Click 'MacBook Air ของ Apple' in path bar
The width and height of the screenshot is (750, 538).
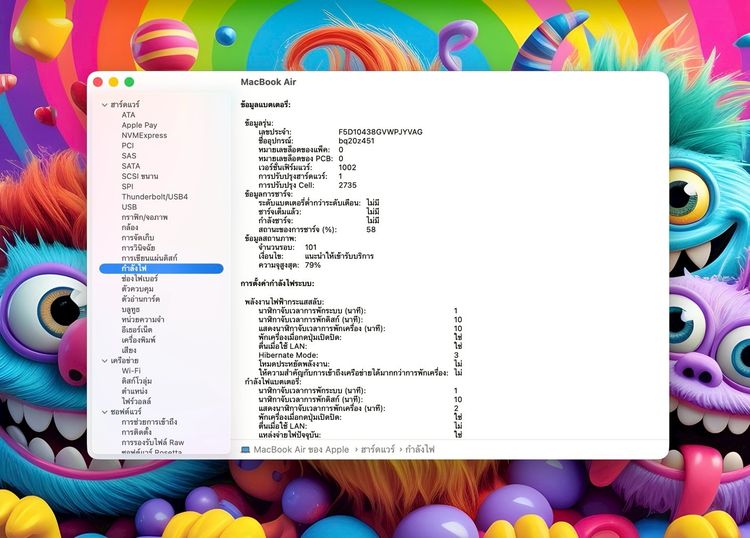(301, 450)
